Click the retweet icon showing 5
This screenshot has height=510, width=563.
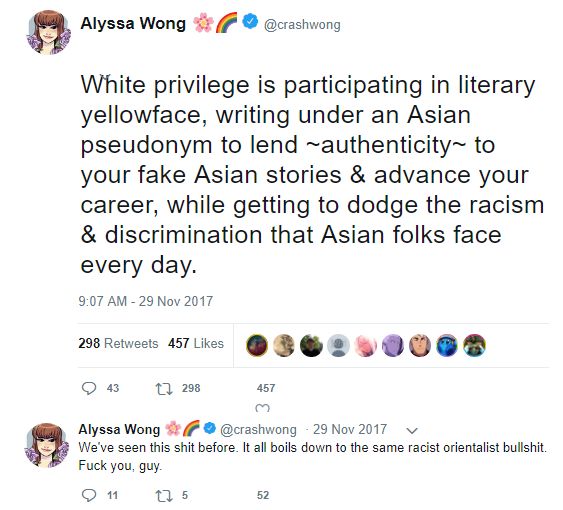pos(164,496)
